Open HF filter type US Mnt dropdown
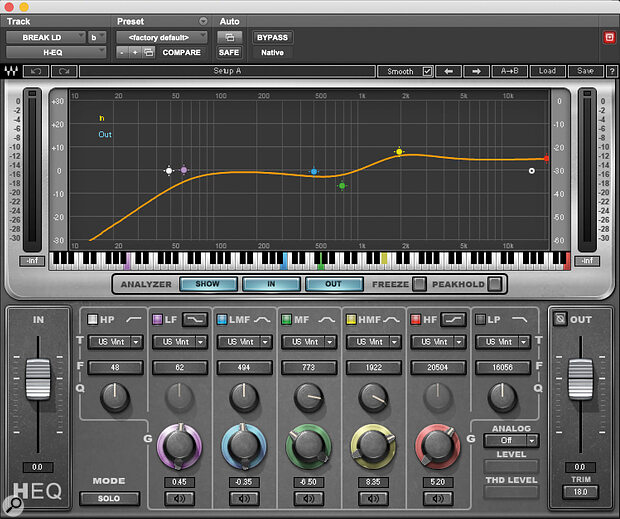This screenshot has width=620, height=519. tap(438, 342)
